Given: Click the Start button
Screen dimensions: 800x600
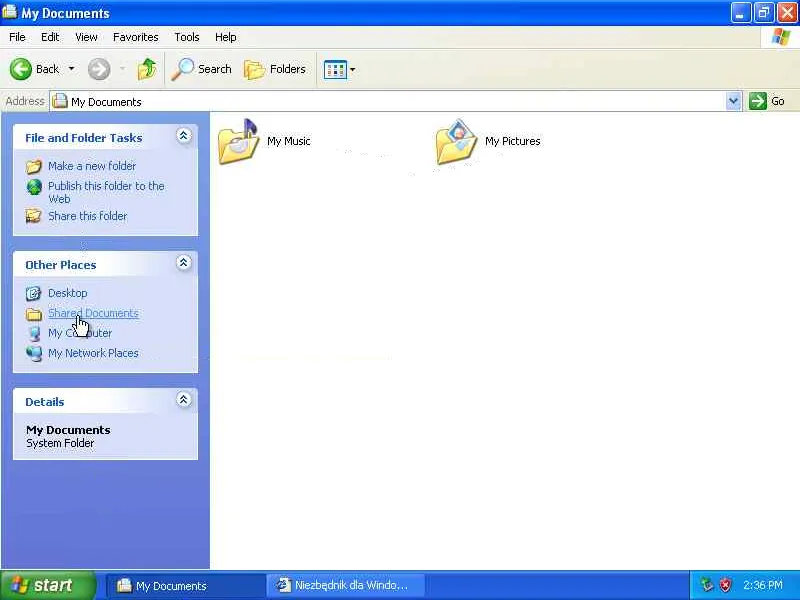Looking at the screenshot, I should coord(48,585).
